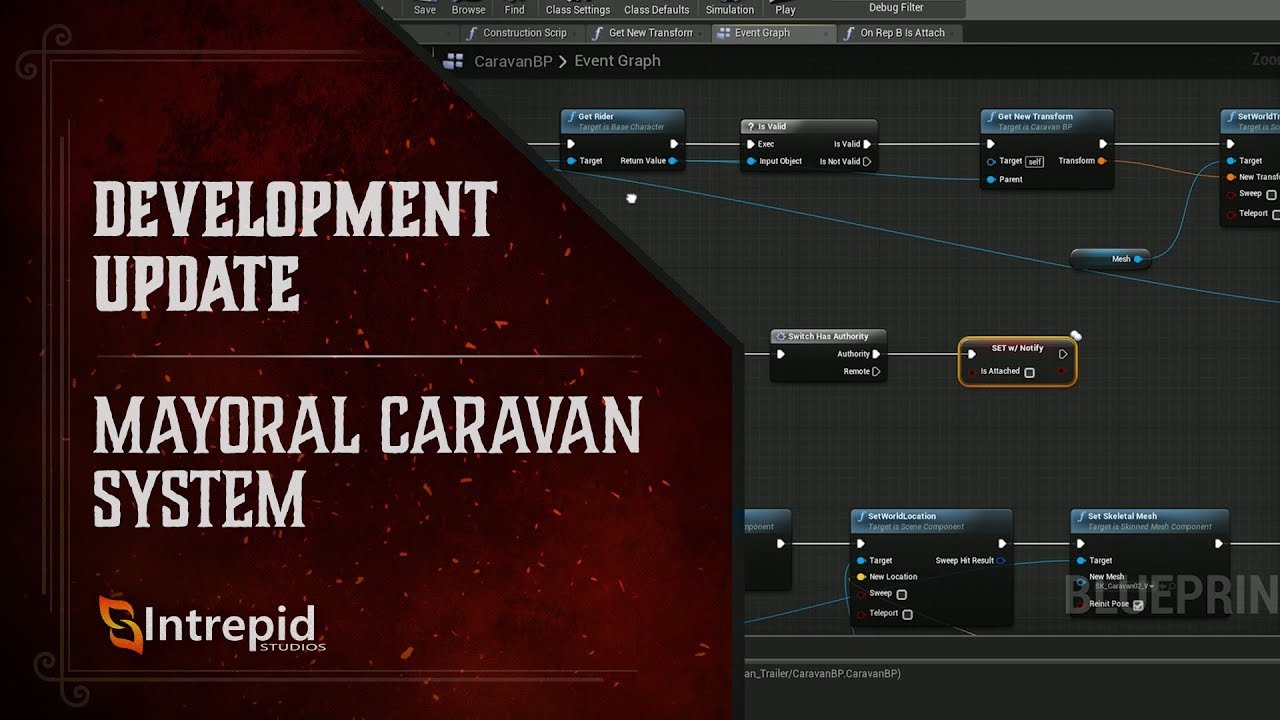The image size is (1280, 720).
Task: Click Get Rider's output exec pin
Action: [674, 144]
